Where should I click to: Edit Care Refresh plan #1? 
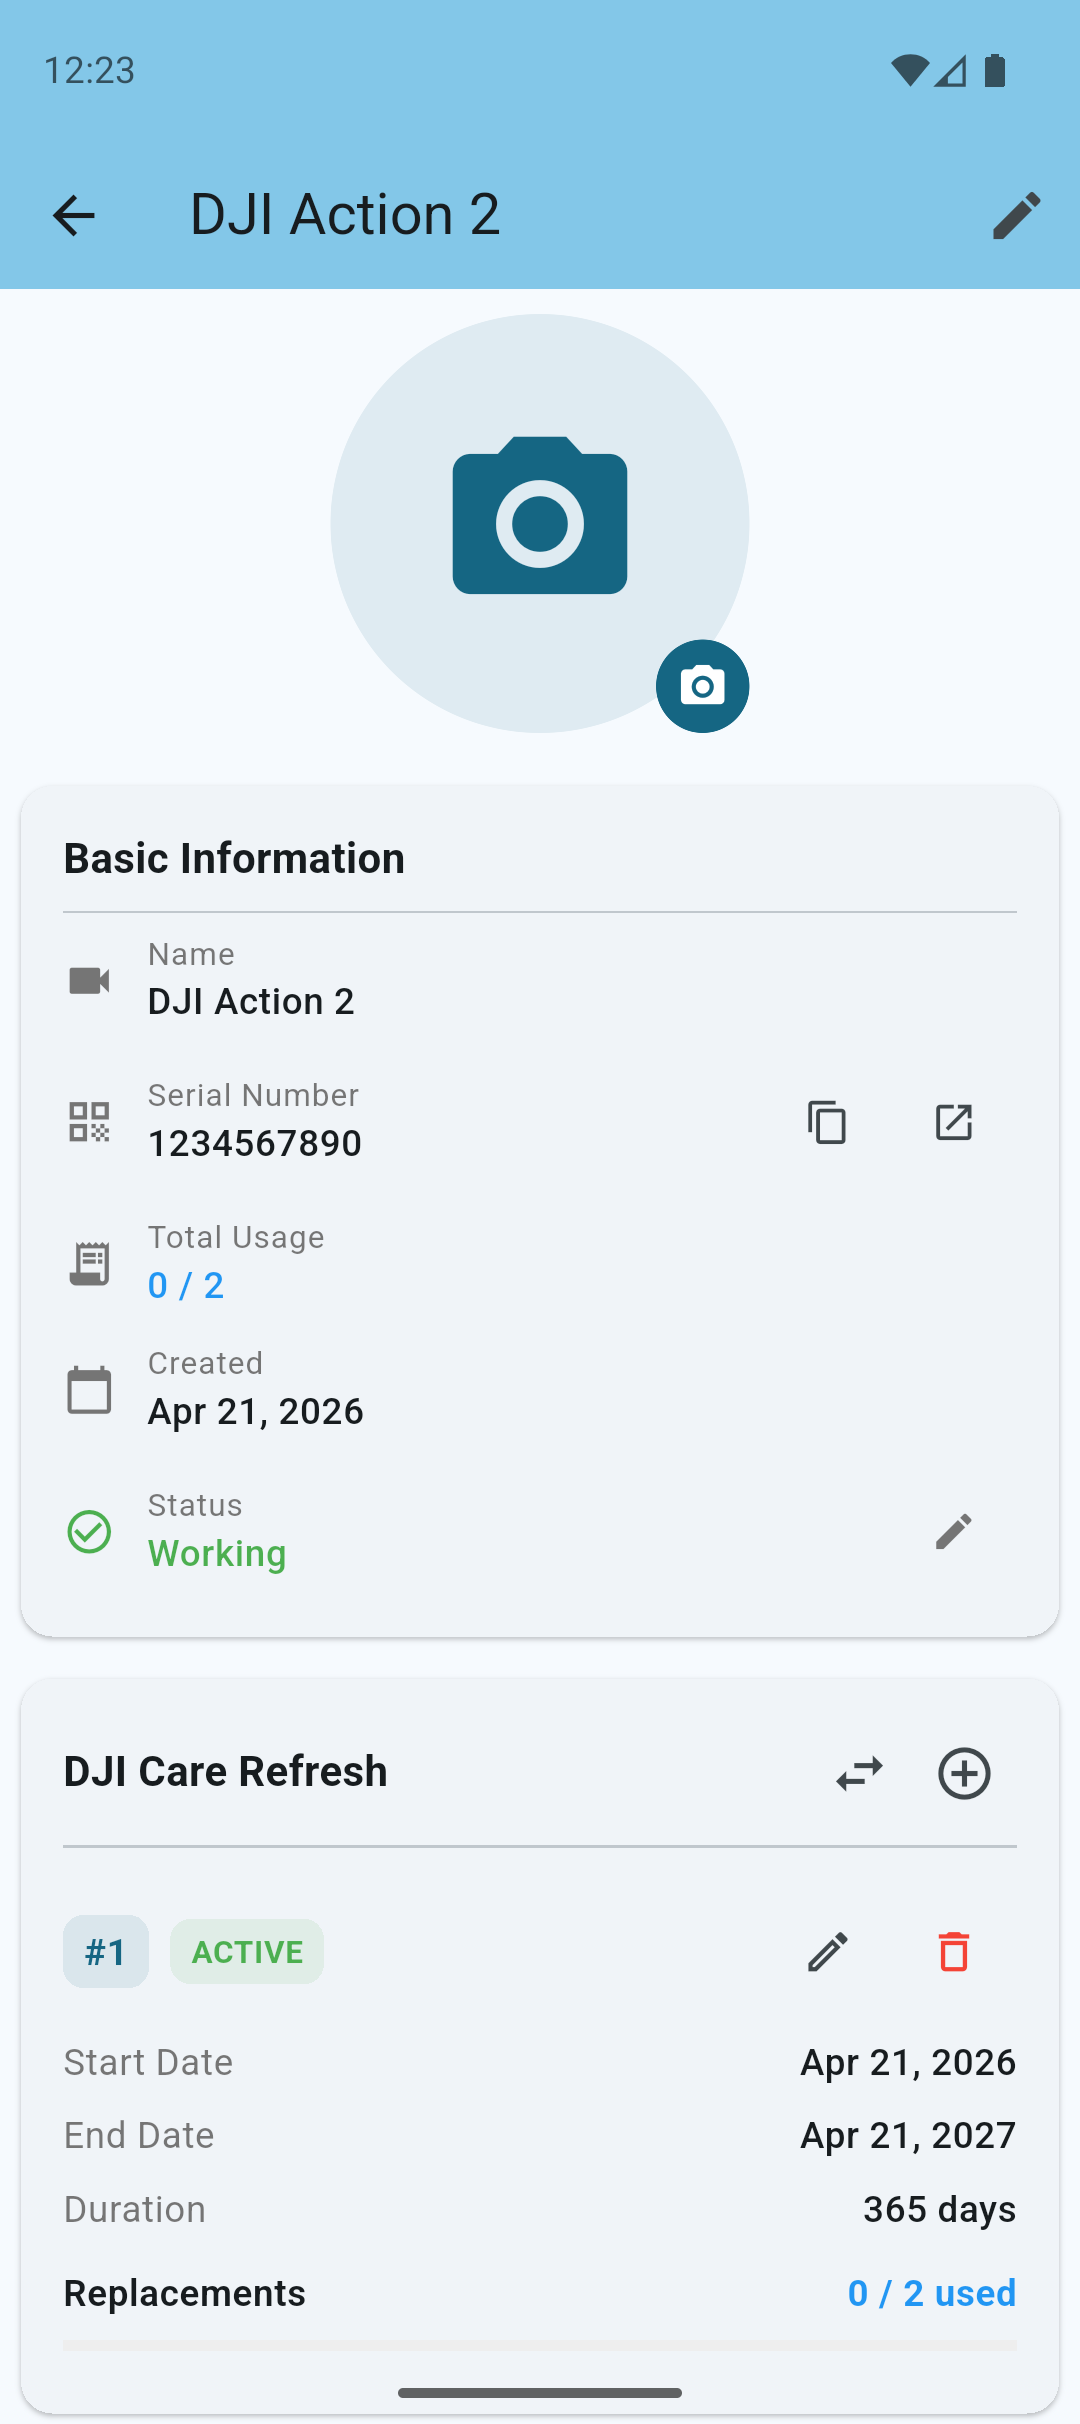click(x=827, y=1951)
